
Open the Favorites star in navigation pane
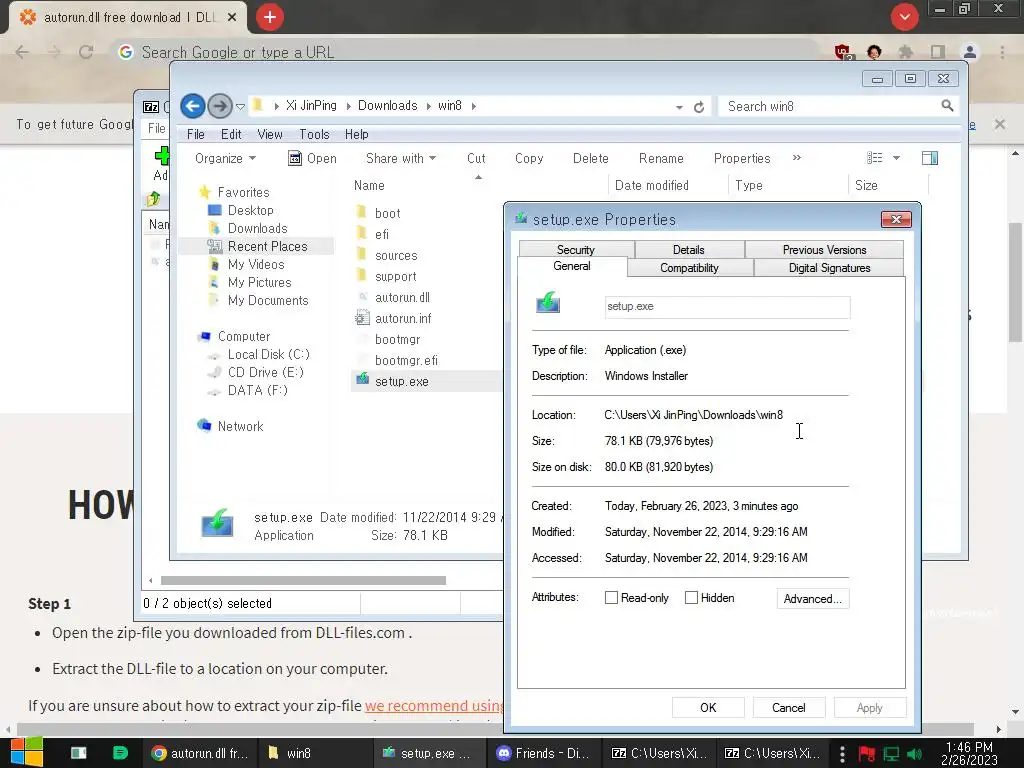[x=204, y=192]
